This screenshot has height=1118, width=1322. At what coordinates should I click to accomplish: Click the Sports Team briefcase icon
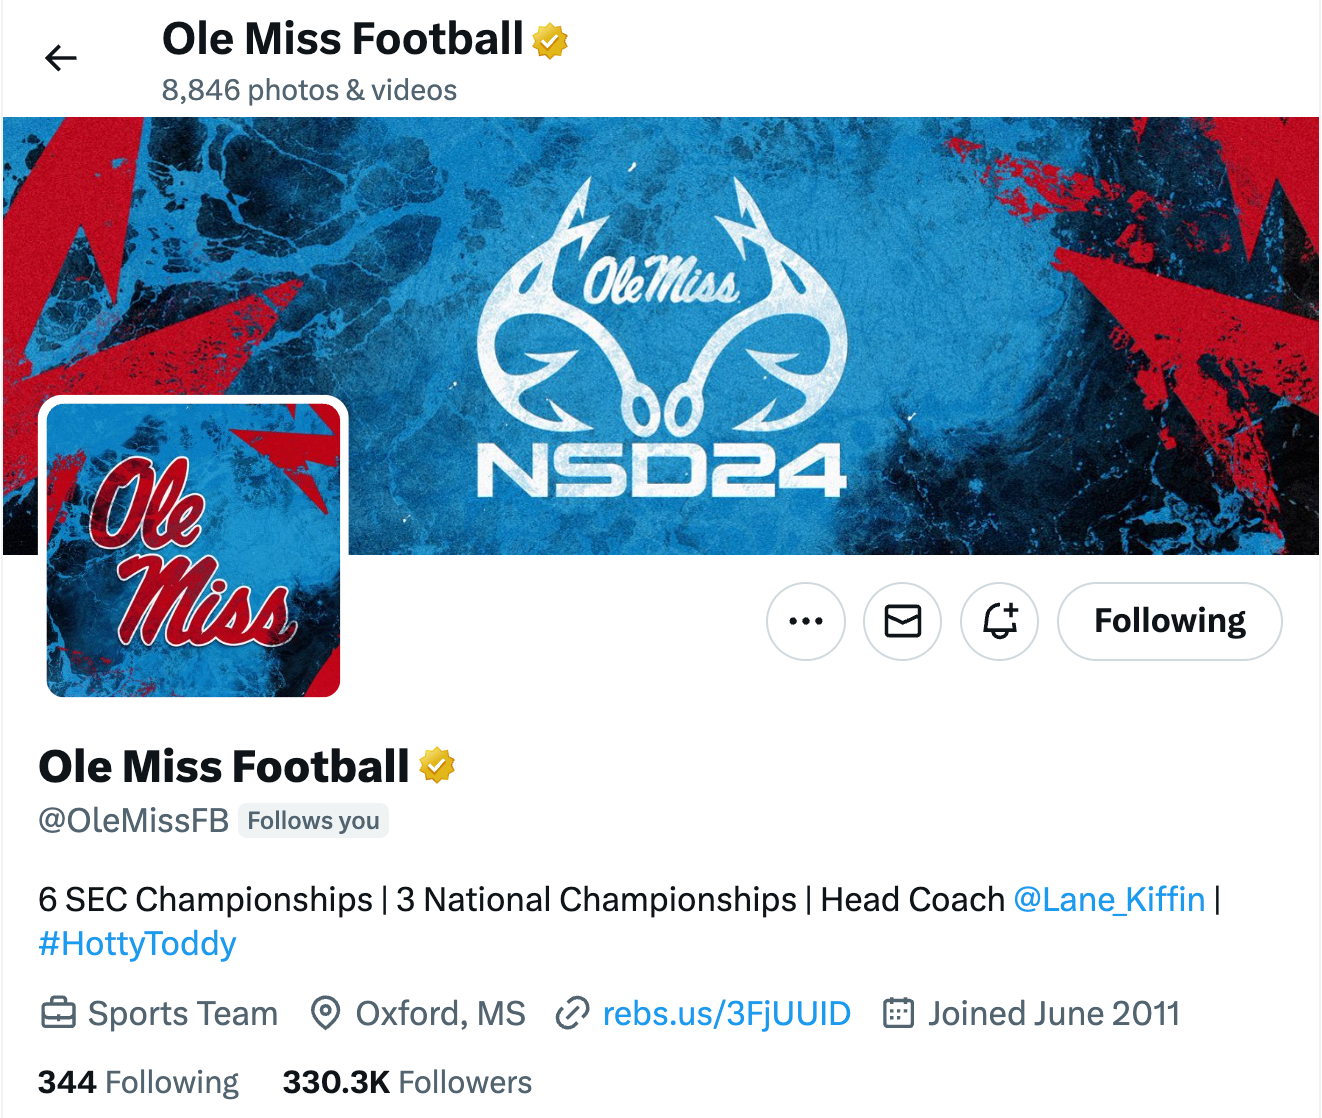(58, 1014)
